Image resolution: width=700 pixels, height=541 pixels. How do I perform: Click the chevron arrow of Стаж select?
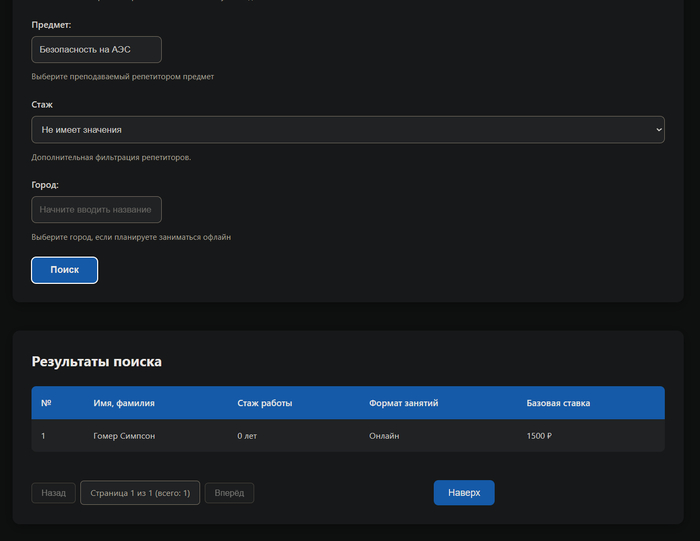(657, 130)
